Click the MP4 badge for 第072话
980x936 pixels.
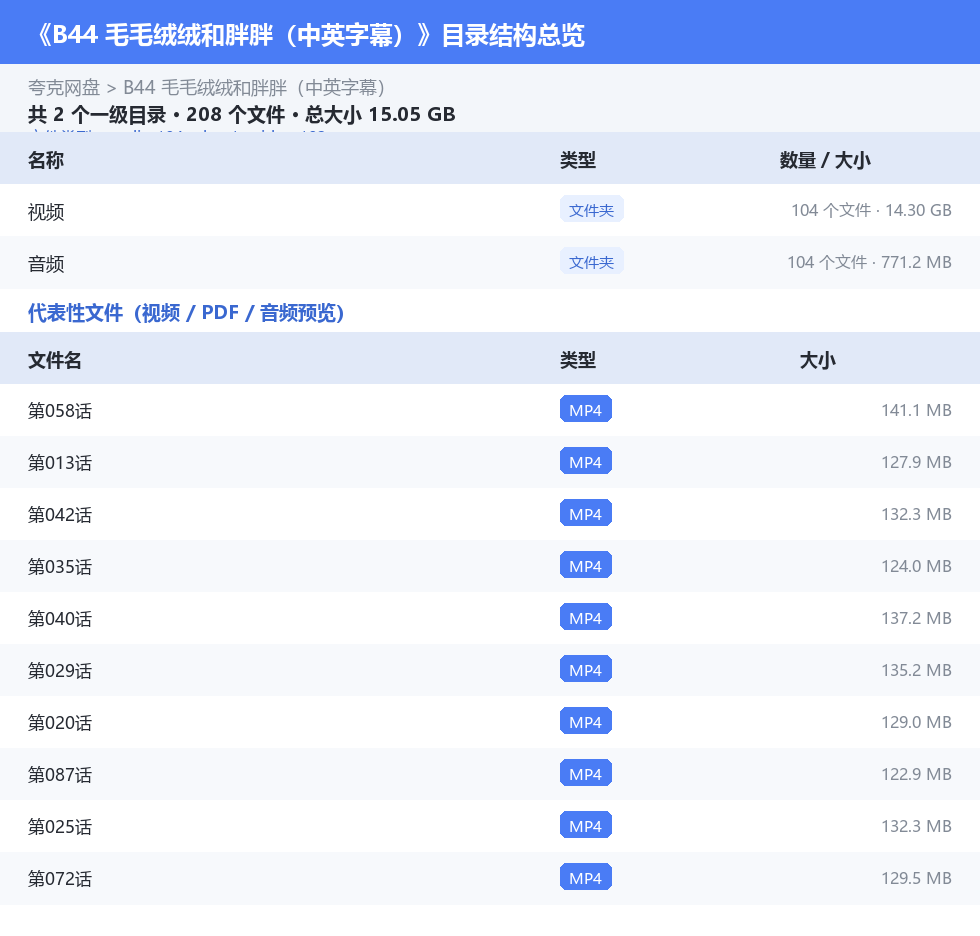pyautogui.click(x=586, y=877)
